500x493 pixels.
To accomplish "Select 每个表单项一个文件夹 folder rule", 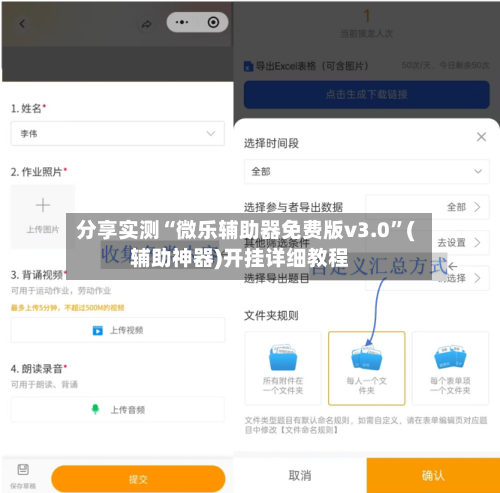I will pyautogui.click(x=450, y=368).
